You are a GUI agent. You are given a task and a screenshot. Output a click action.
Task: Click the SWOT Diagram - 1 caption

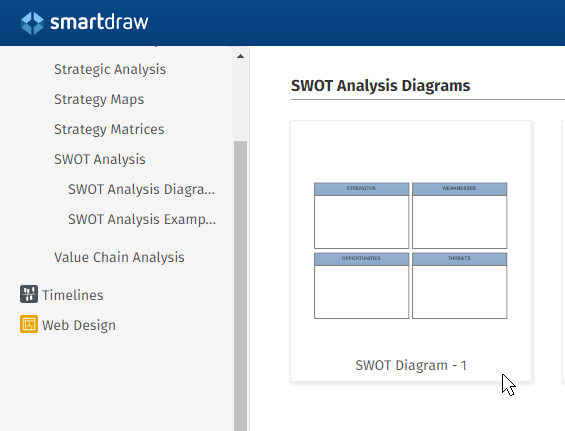(411, 365)
